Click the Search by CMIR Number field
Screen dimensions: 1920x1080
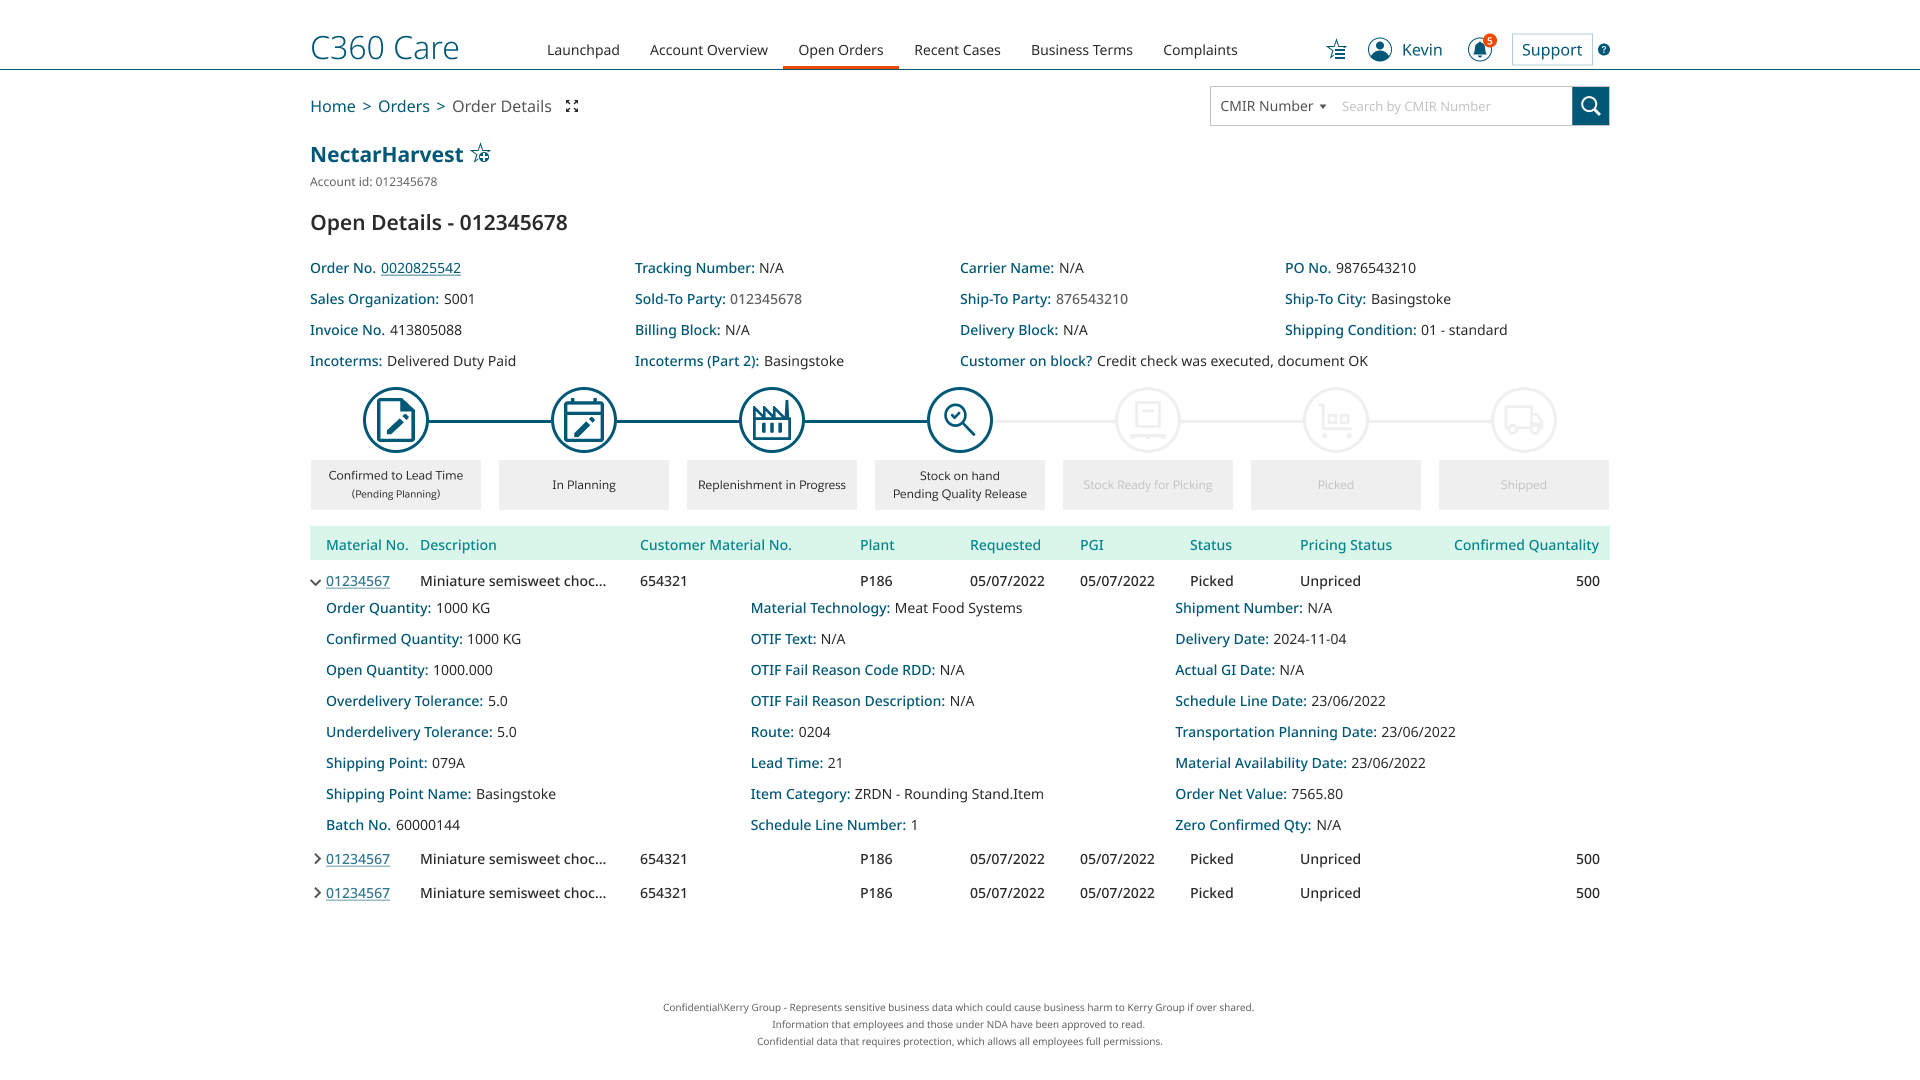(1450, 106)
